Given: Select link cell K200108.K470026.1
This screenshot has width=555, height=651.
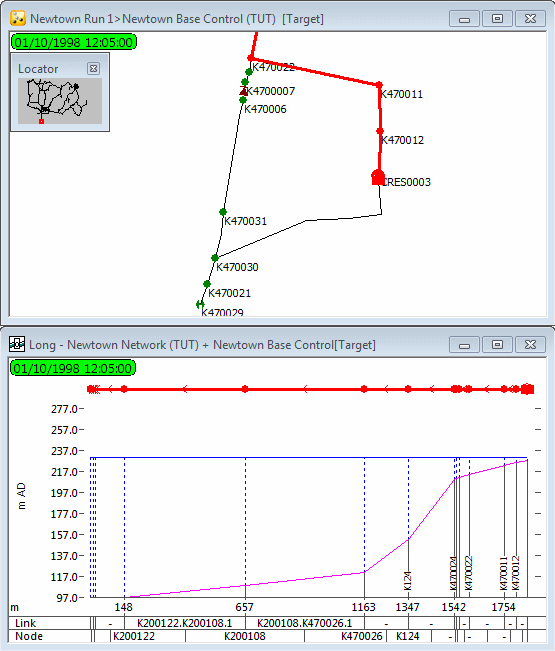Looking at the screenshot, I should pos(305,623).
